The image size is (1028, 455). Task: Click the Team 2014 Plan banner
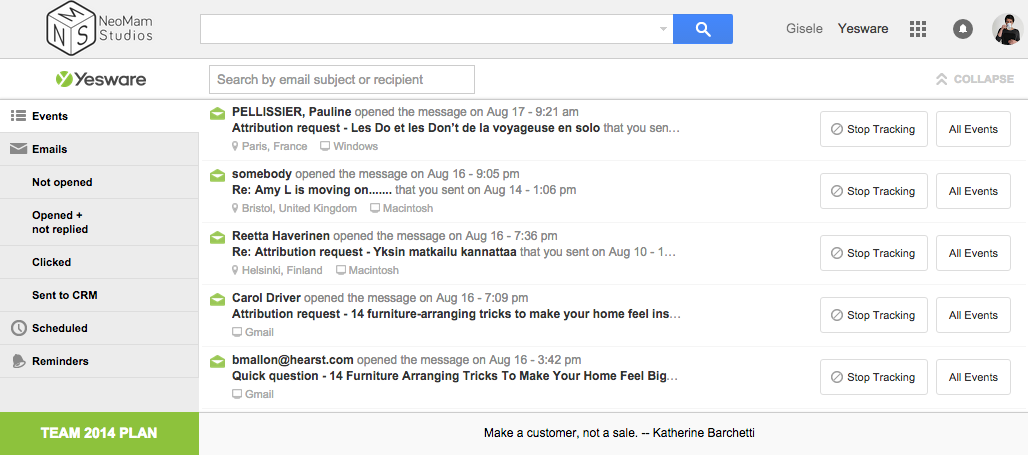pyautogui.click(x=99, y=433)
